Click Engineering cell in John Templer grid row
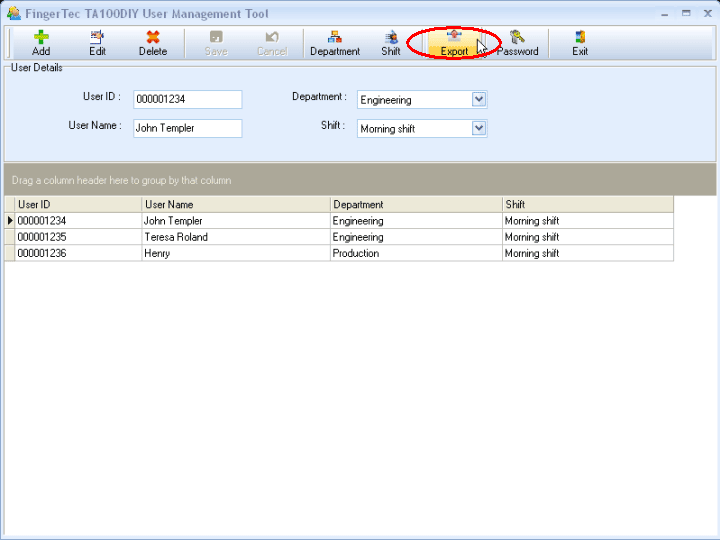The width and height of the screenshot is (720, 540). [416, 221]
